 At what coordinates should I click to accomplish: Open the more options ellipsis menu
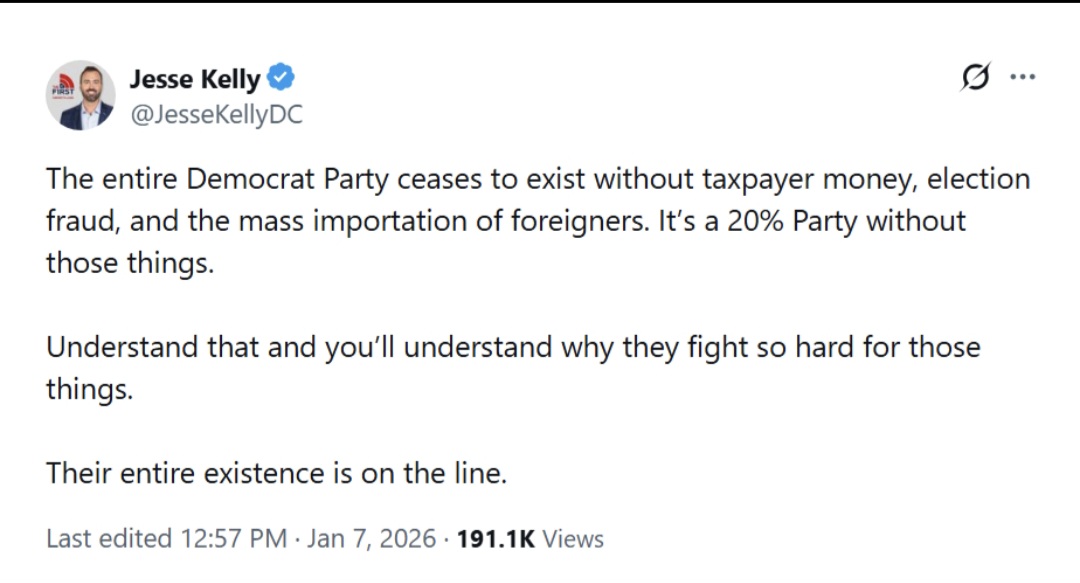pyautogui.click(x=1023, y=77)
